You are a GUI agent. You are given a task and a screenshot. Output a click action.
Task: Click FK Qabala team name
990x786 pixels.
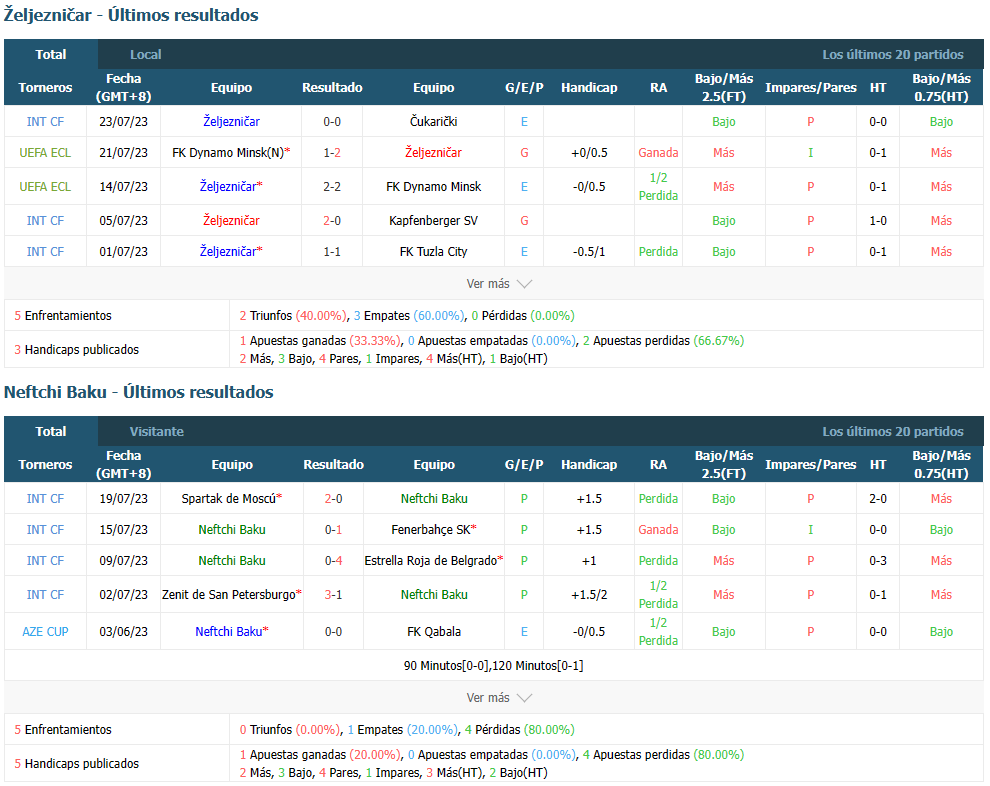tap(434, 631)
